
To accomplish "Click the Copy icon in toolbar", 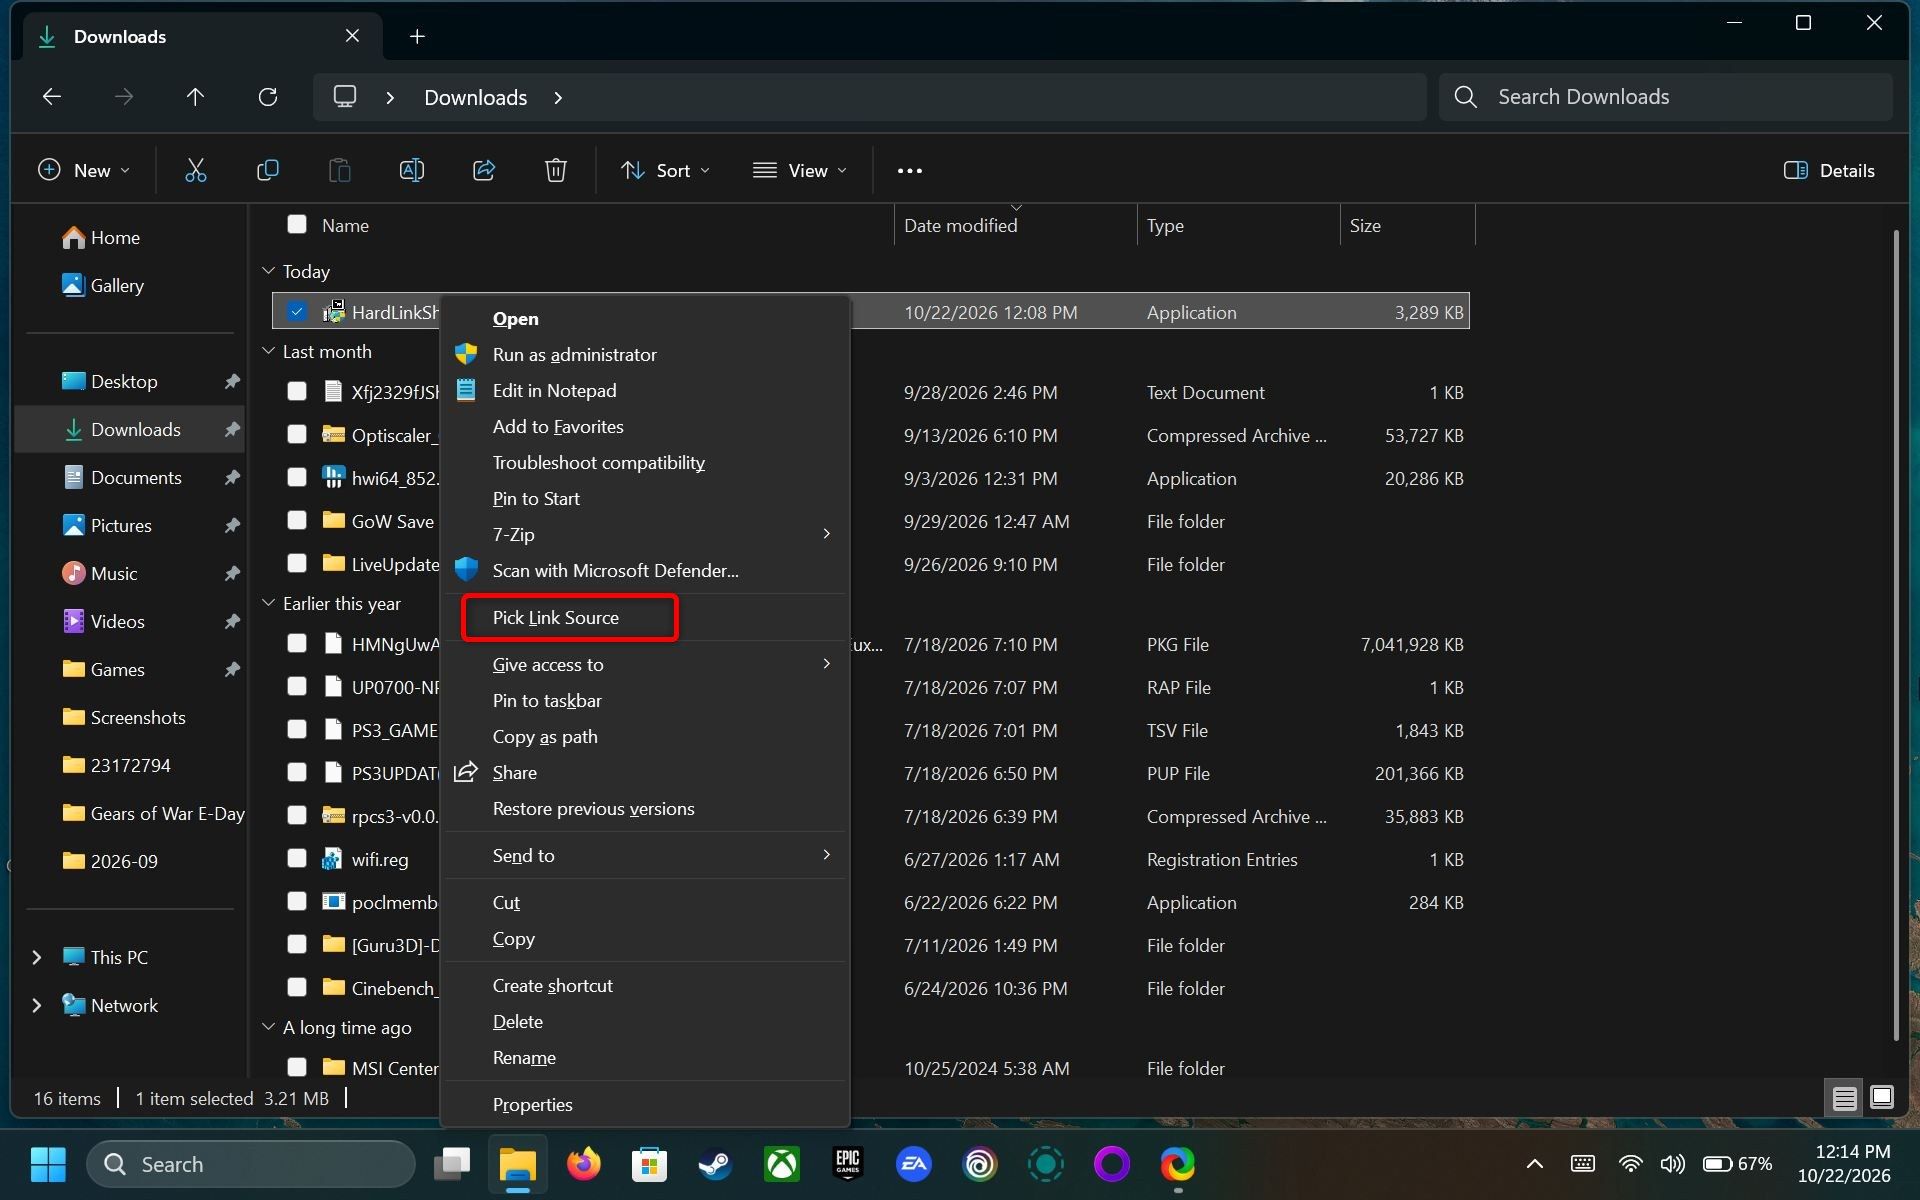I will point(267,170).
